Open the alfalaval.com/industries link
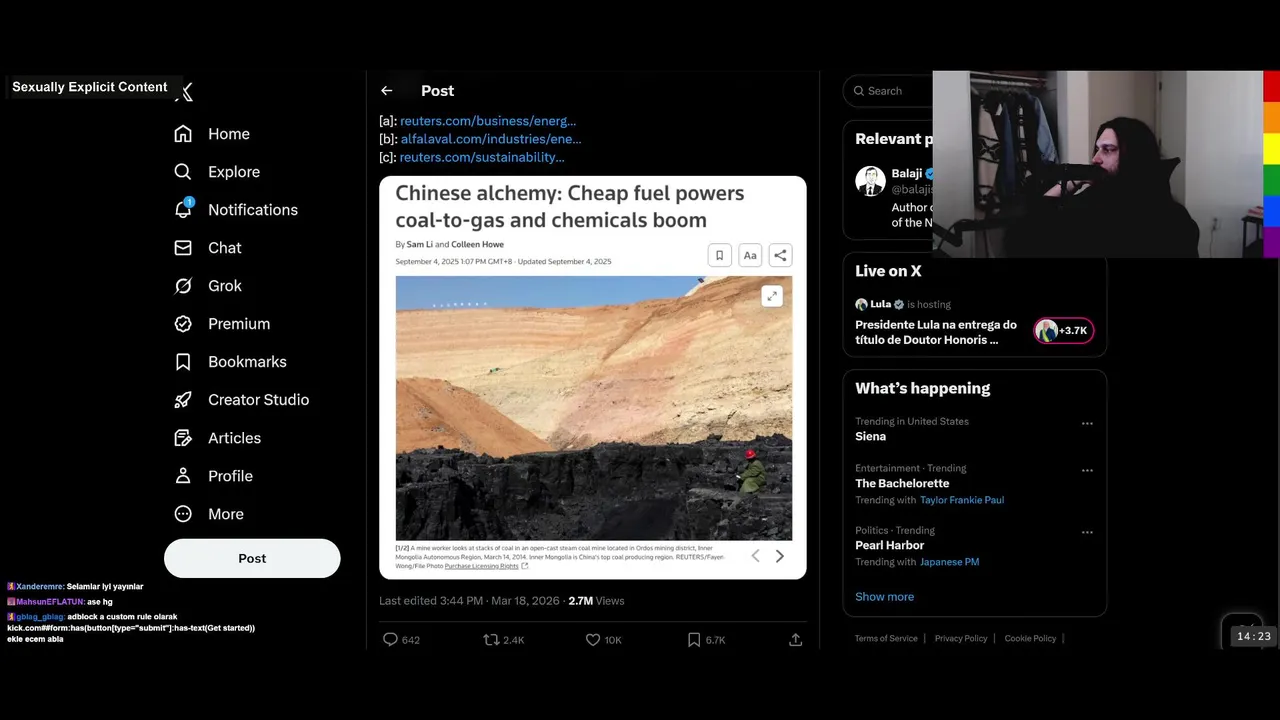Image resolution: width=1280 pixels, height=720 pixels. (x=491, y=139)
